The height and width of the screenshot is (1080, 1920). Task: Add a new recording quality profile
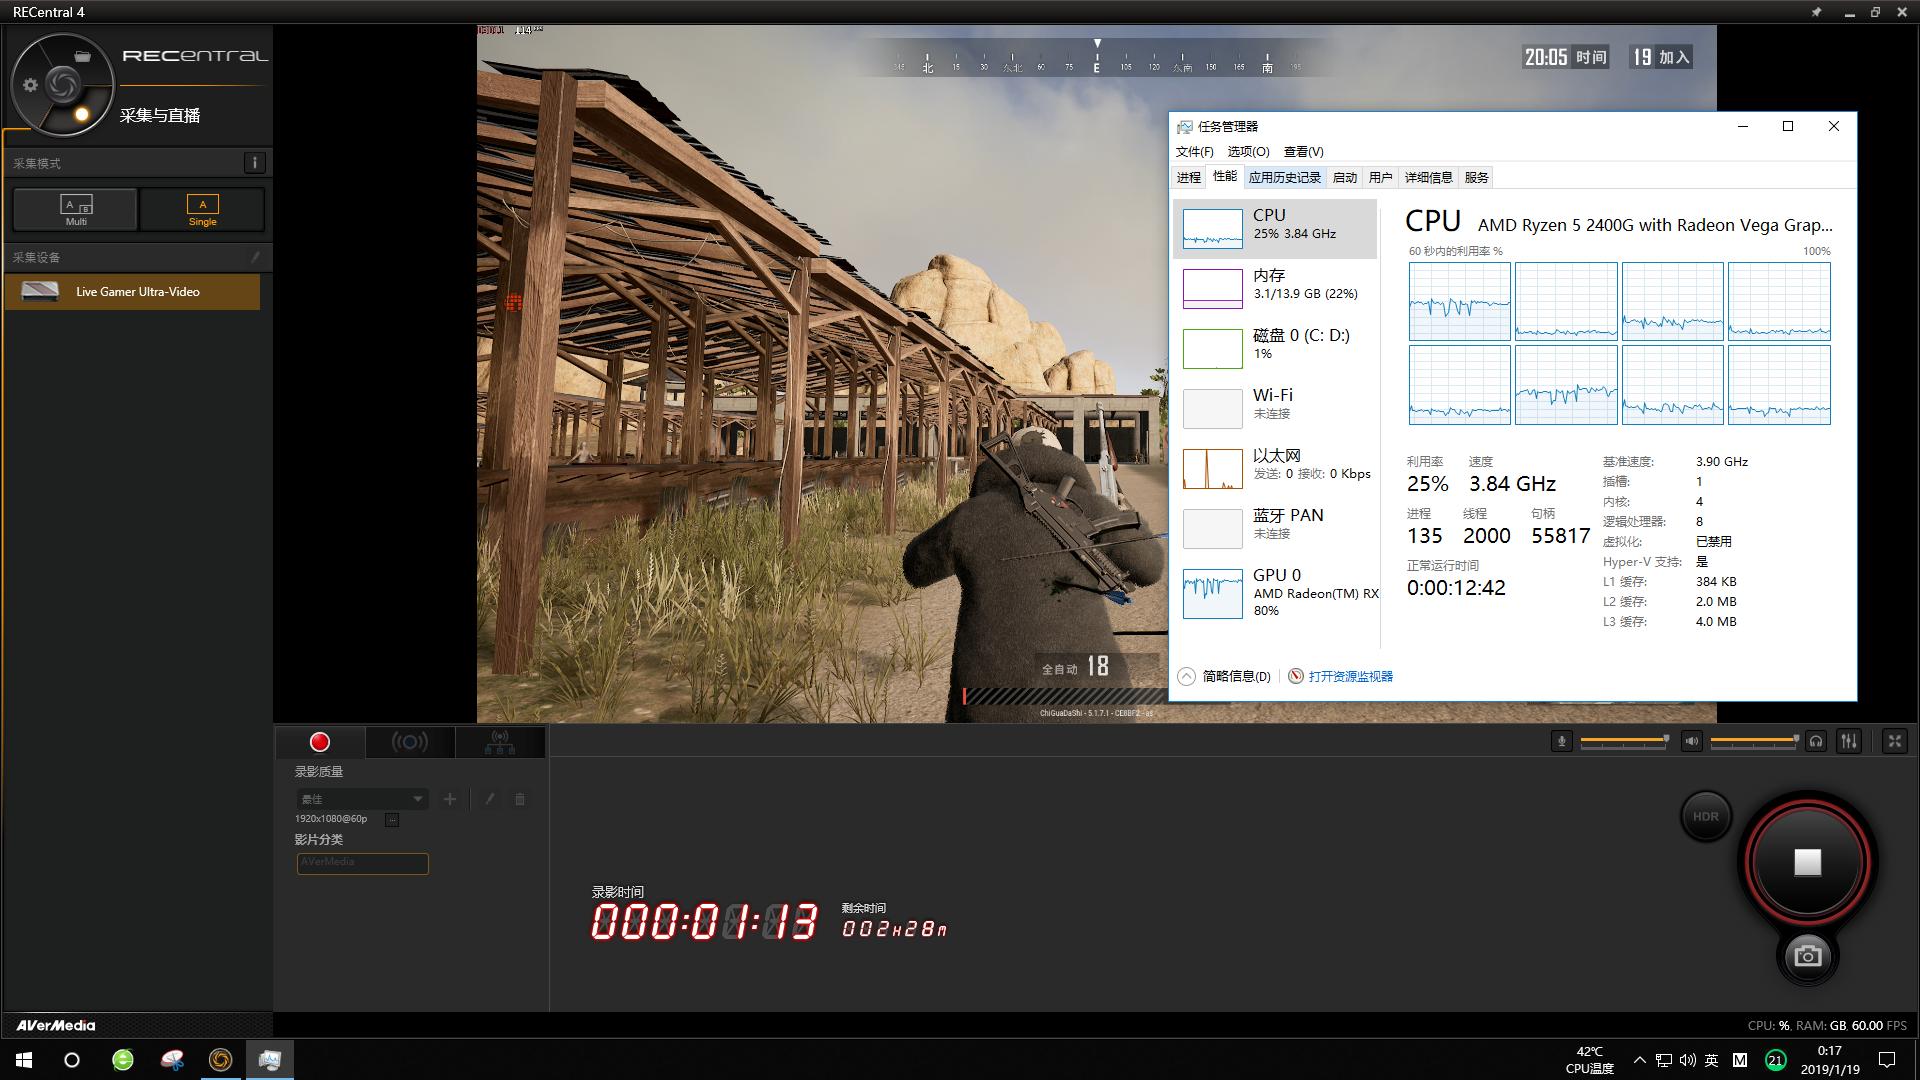(x=450, y=799)
